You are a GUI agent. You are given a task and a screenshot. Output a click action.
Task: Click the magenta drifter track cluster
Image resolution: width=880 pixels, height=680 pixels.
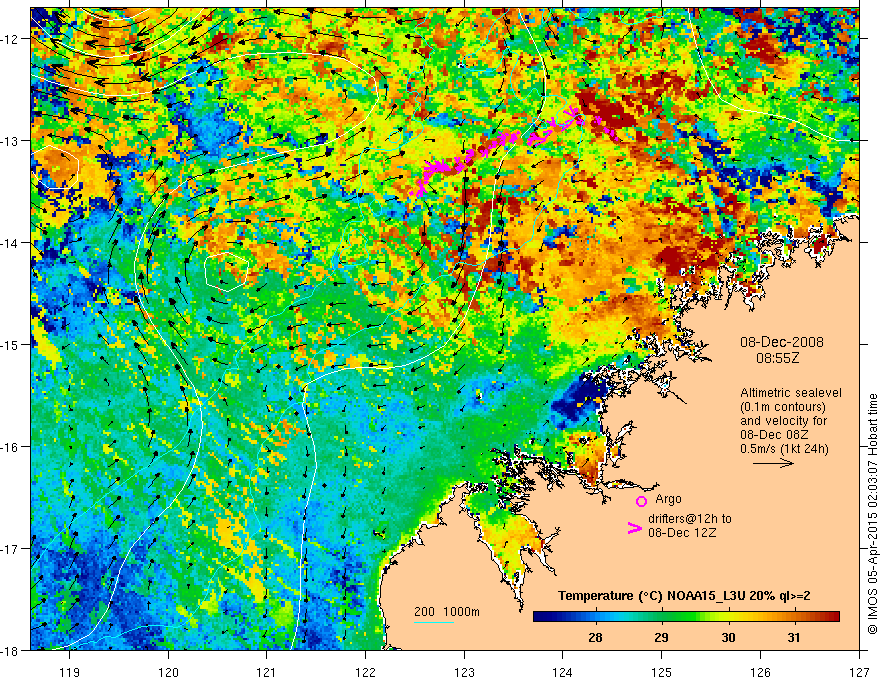pos(514,150)
